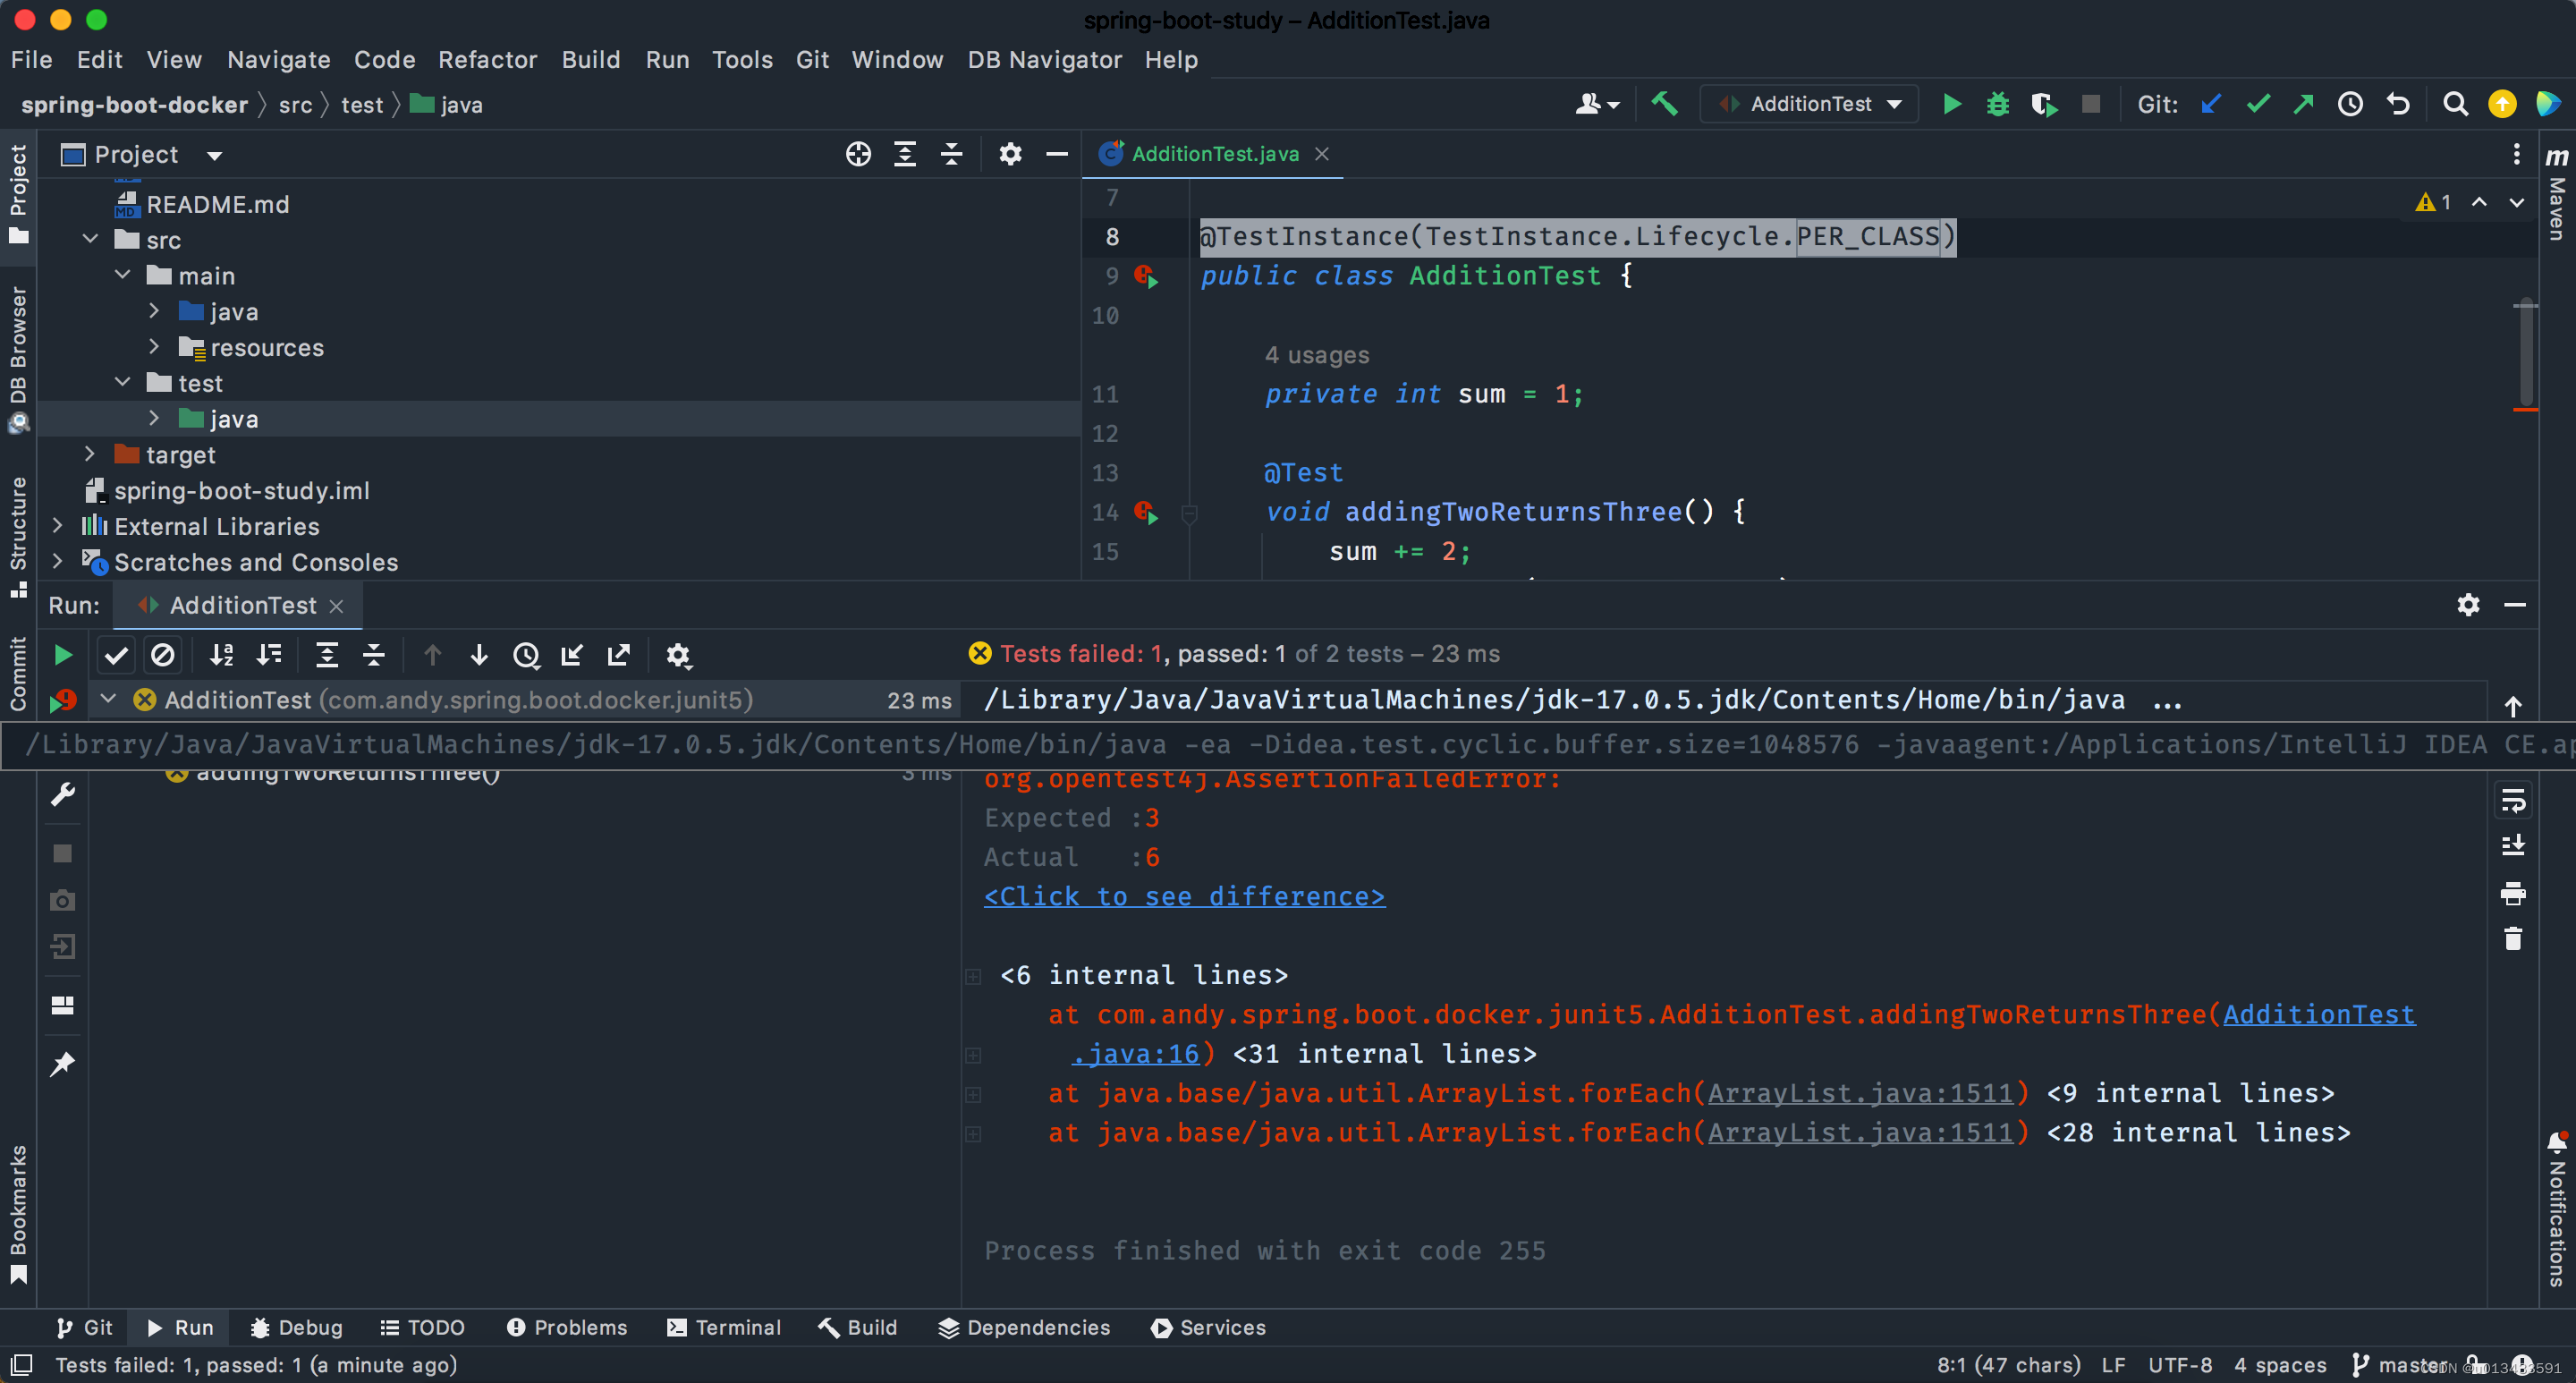Open the Refactor menu
The height and width of the screenshot is (1383, 2576).
coord(487,60)
